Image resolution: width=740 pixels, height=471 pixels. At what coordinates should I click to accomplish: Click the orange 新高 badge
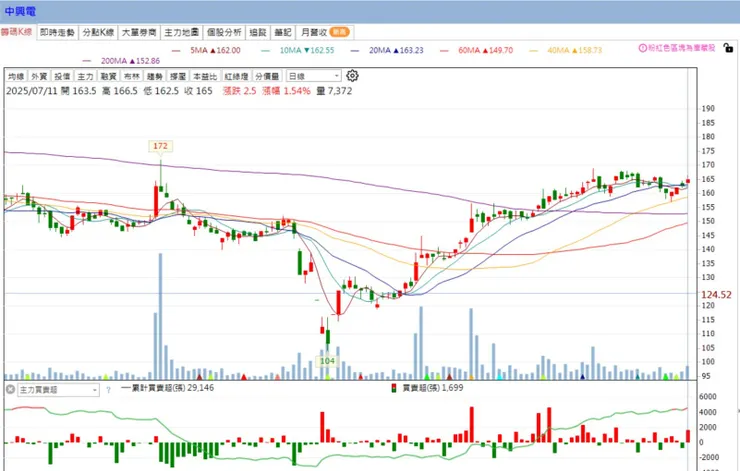coord(339,32)
